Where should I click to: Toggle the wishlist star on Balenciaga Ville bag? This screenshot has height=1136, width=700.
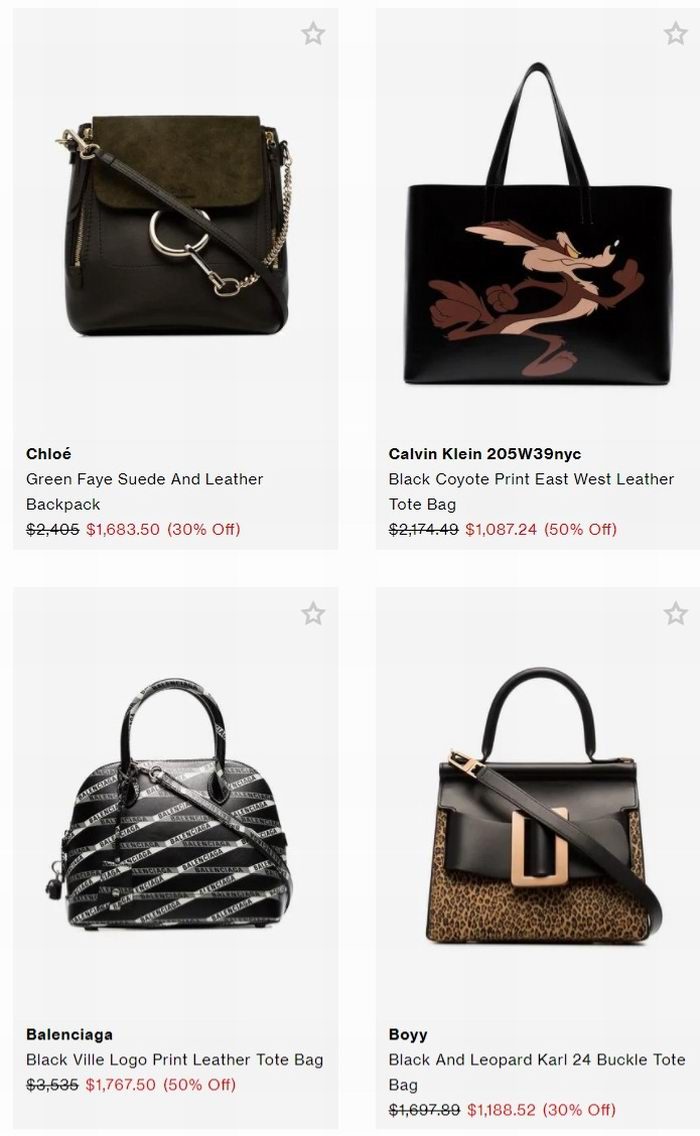[313, 614]
